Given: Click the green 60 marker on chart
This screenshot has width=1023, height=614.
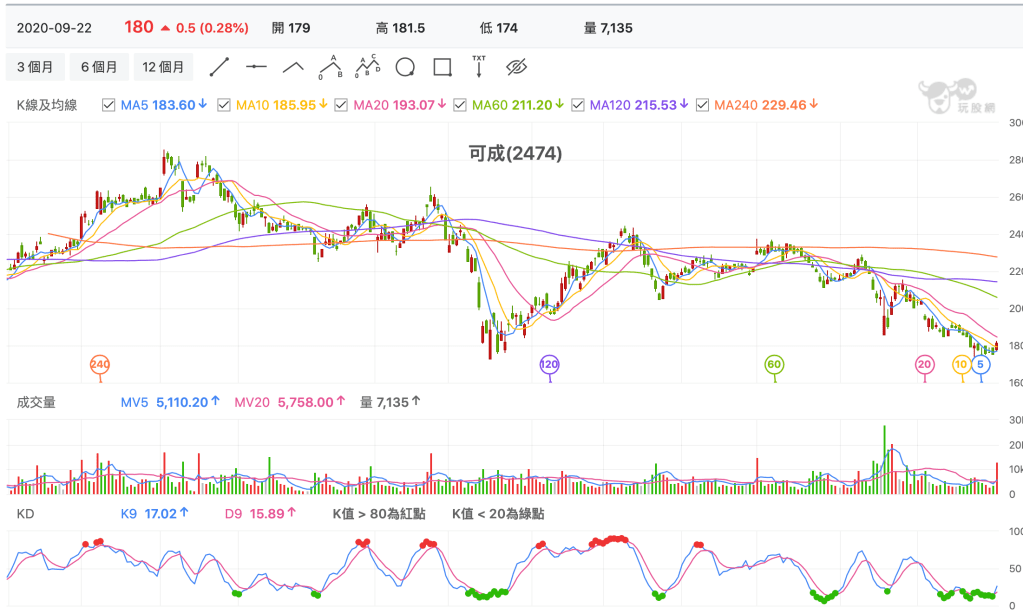Looking at the screenshot, I should click(774, 365).
